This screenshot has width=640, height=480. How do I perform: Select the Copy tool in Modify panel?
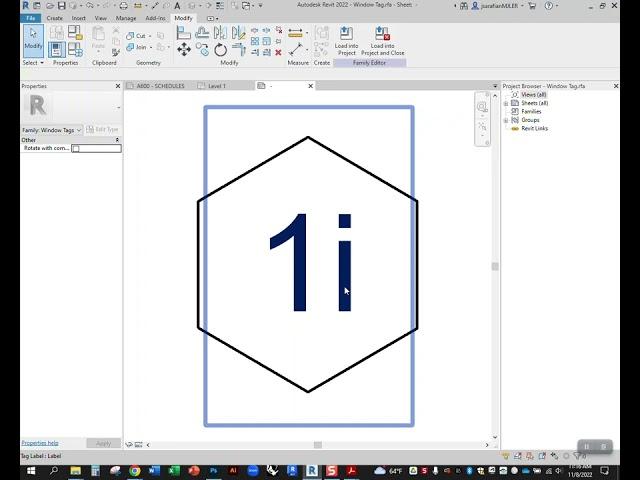[202, 50]
